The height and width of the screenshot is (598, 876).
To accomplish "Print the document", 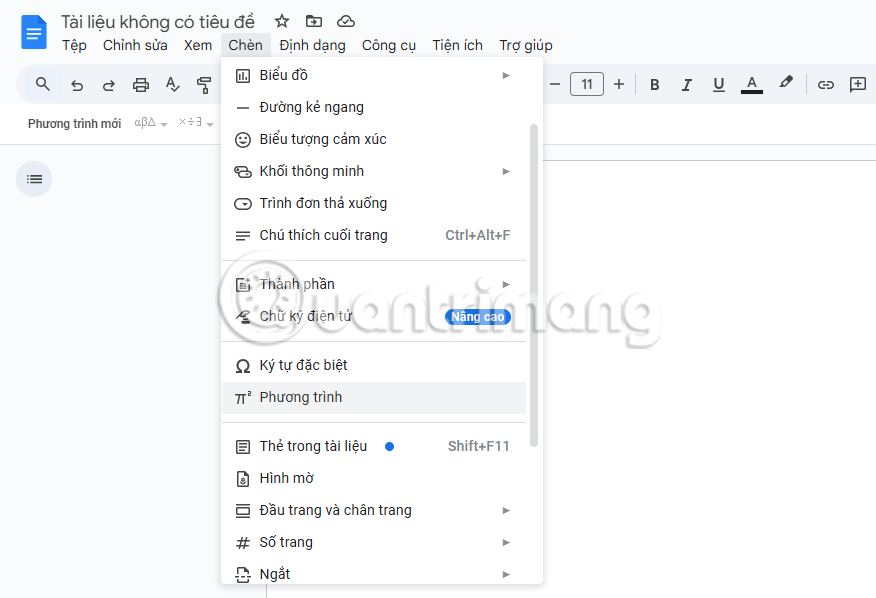I will click(141, 85).
